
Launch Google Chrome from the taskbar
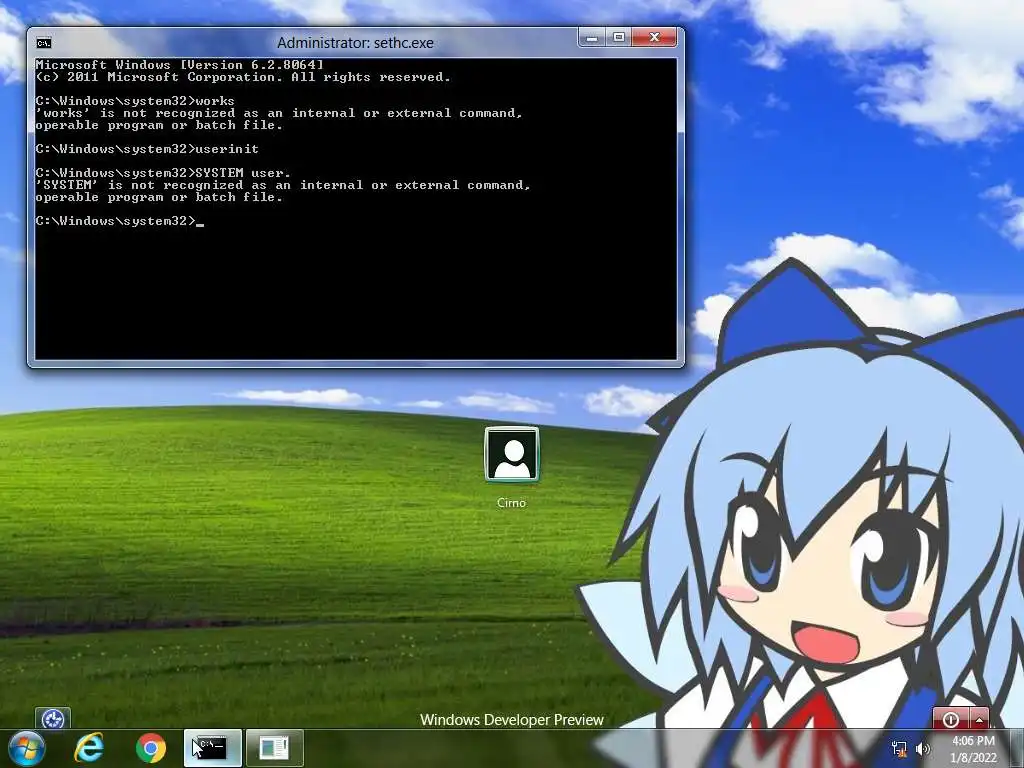(x=151, y=748)
